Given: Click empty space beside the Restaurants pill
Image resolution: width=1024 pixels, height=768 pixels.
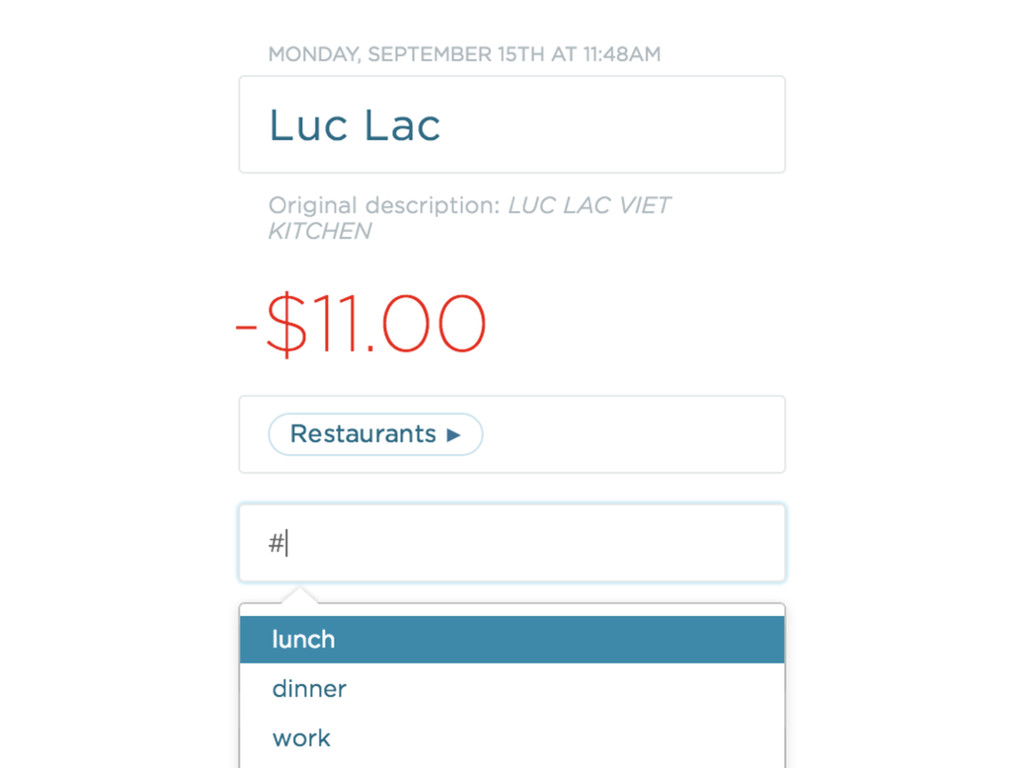Looking at the screenshot, I should [x=633, y=434].
